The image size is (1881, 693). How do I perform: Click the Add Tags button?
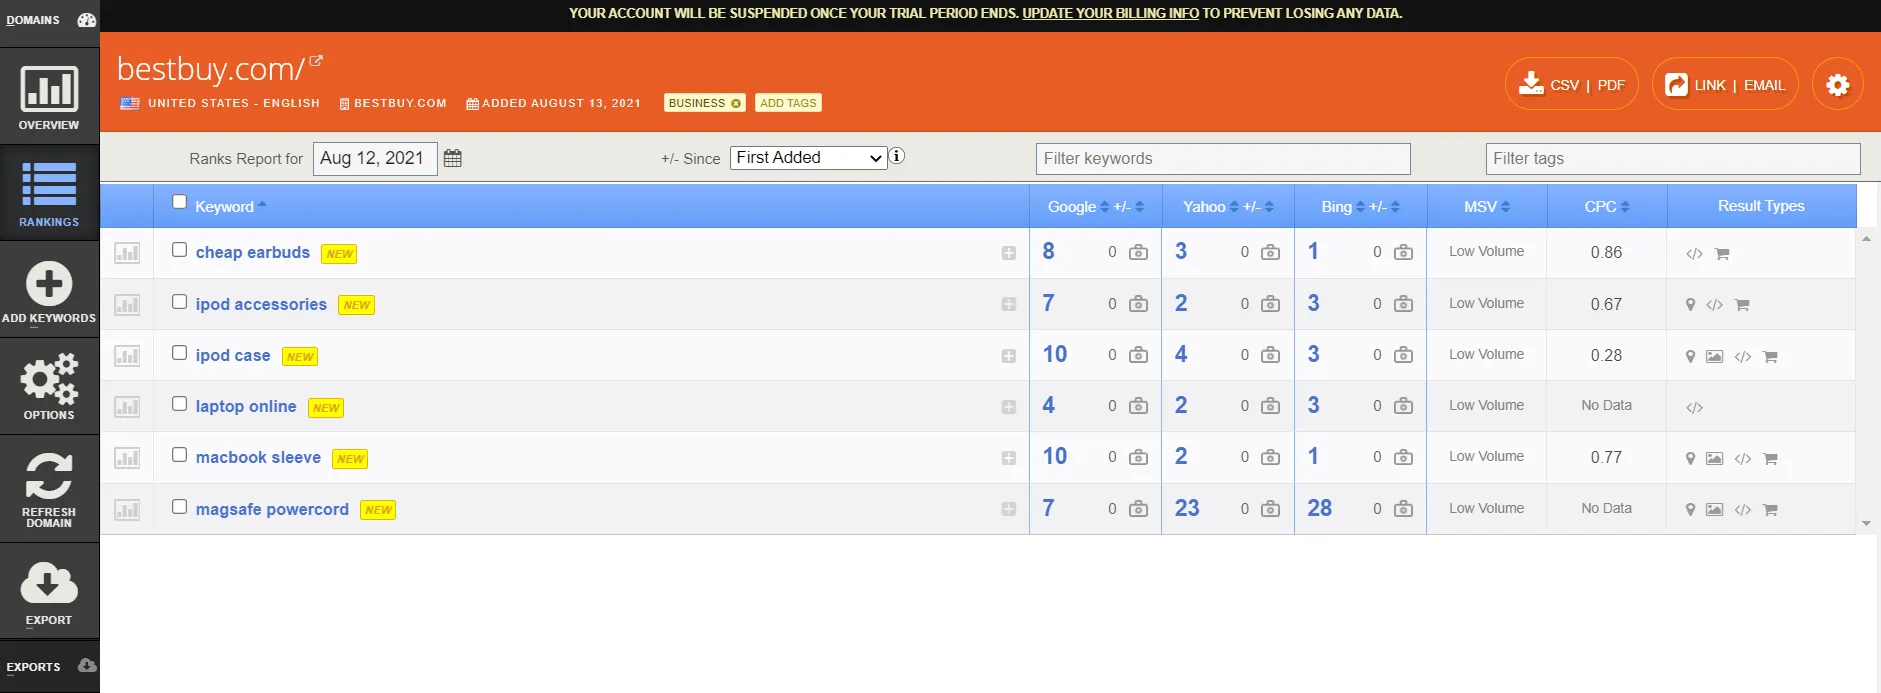click(x=788, y=103)
